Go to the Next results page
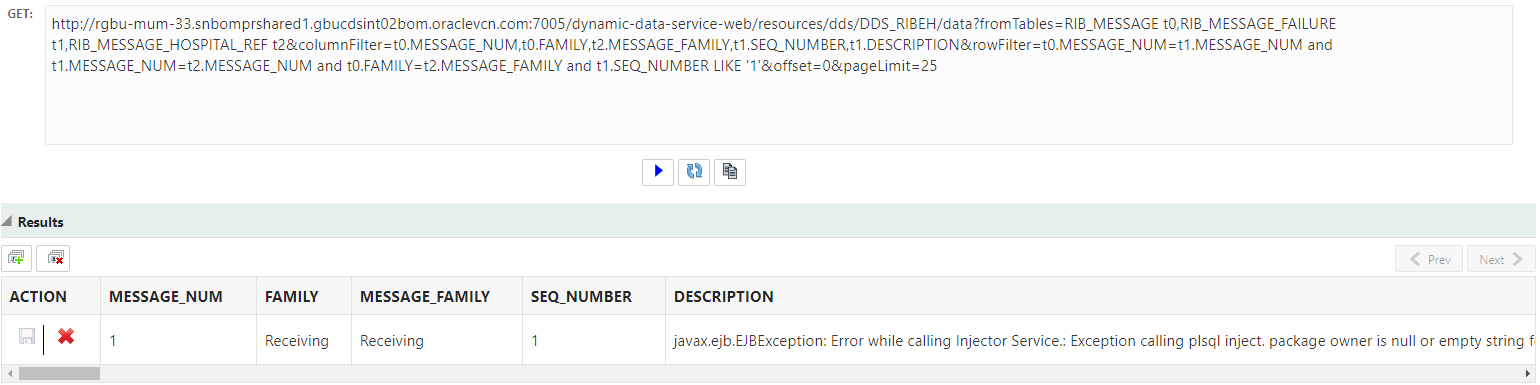1540x385 pixels. (1501, 259)
